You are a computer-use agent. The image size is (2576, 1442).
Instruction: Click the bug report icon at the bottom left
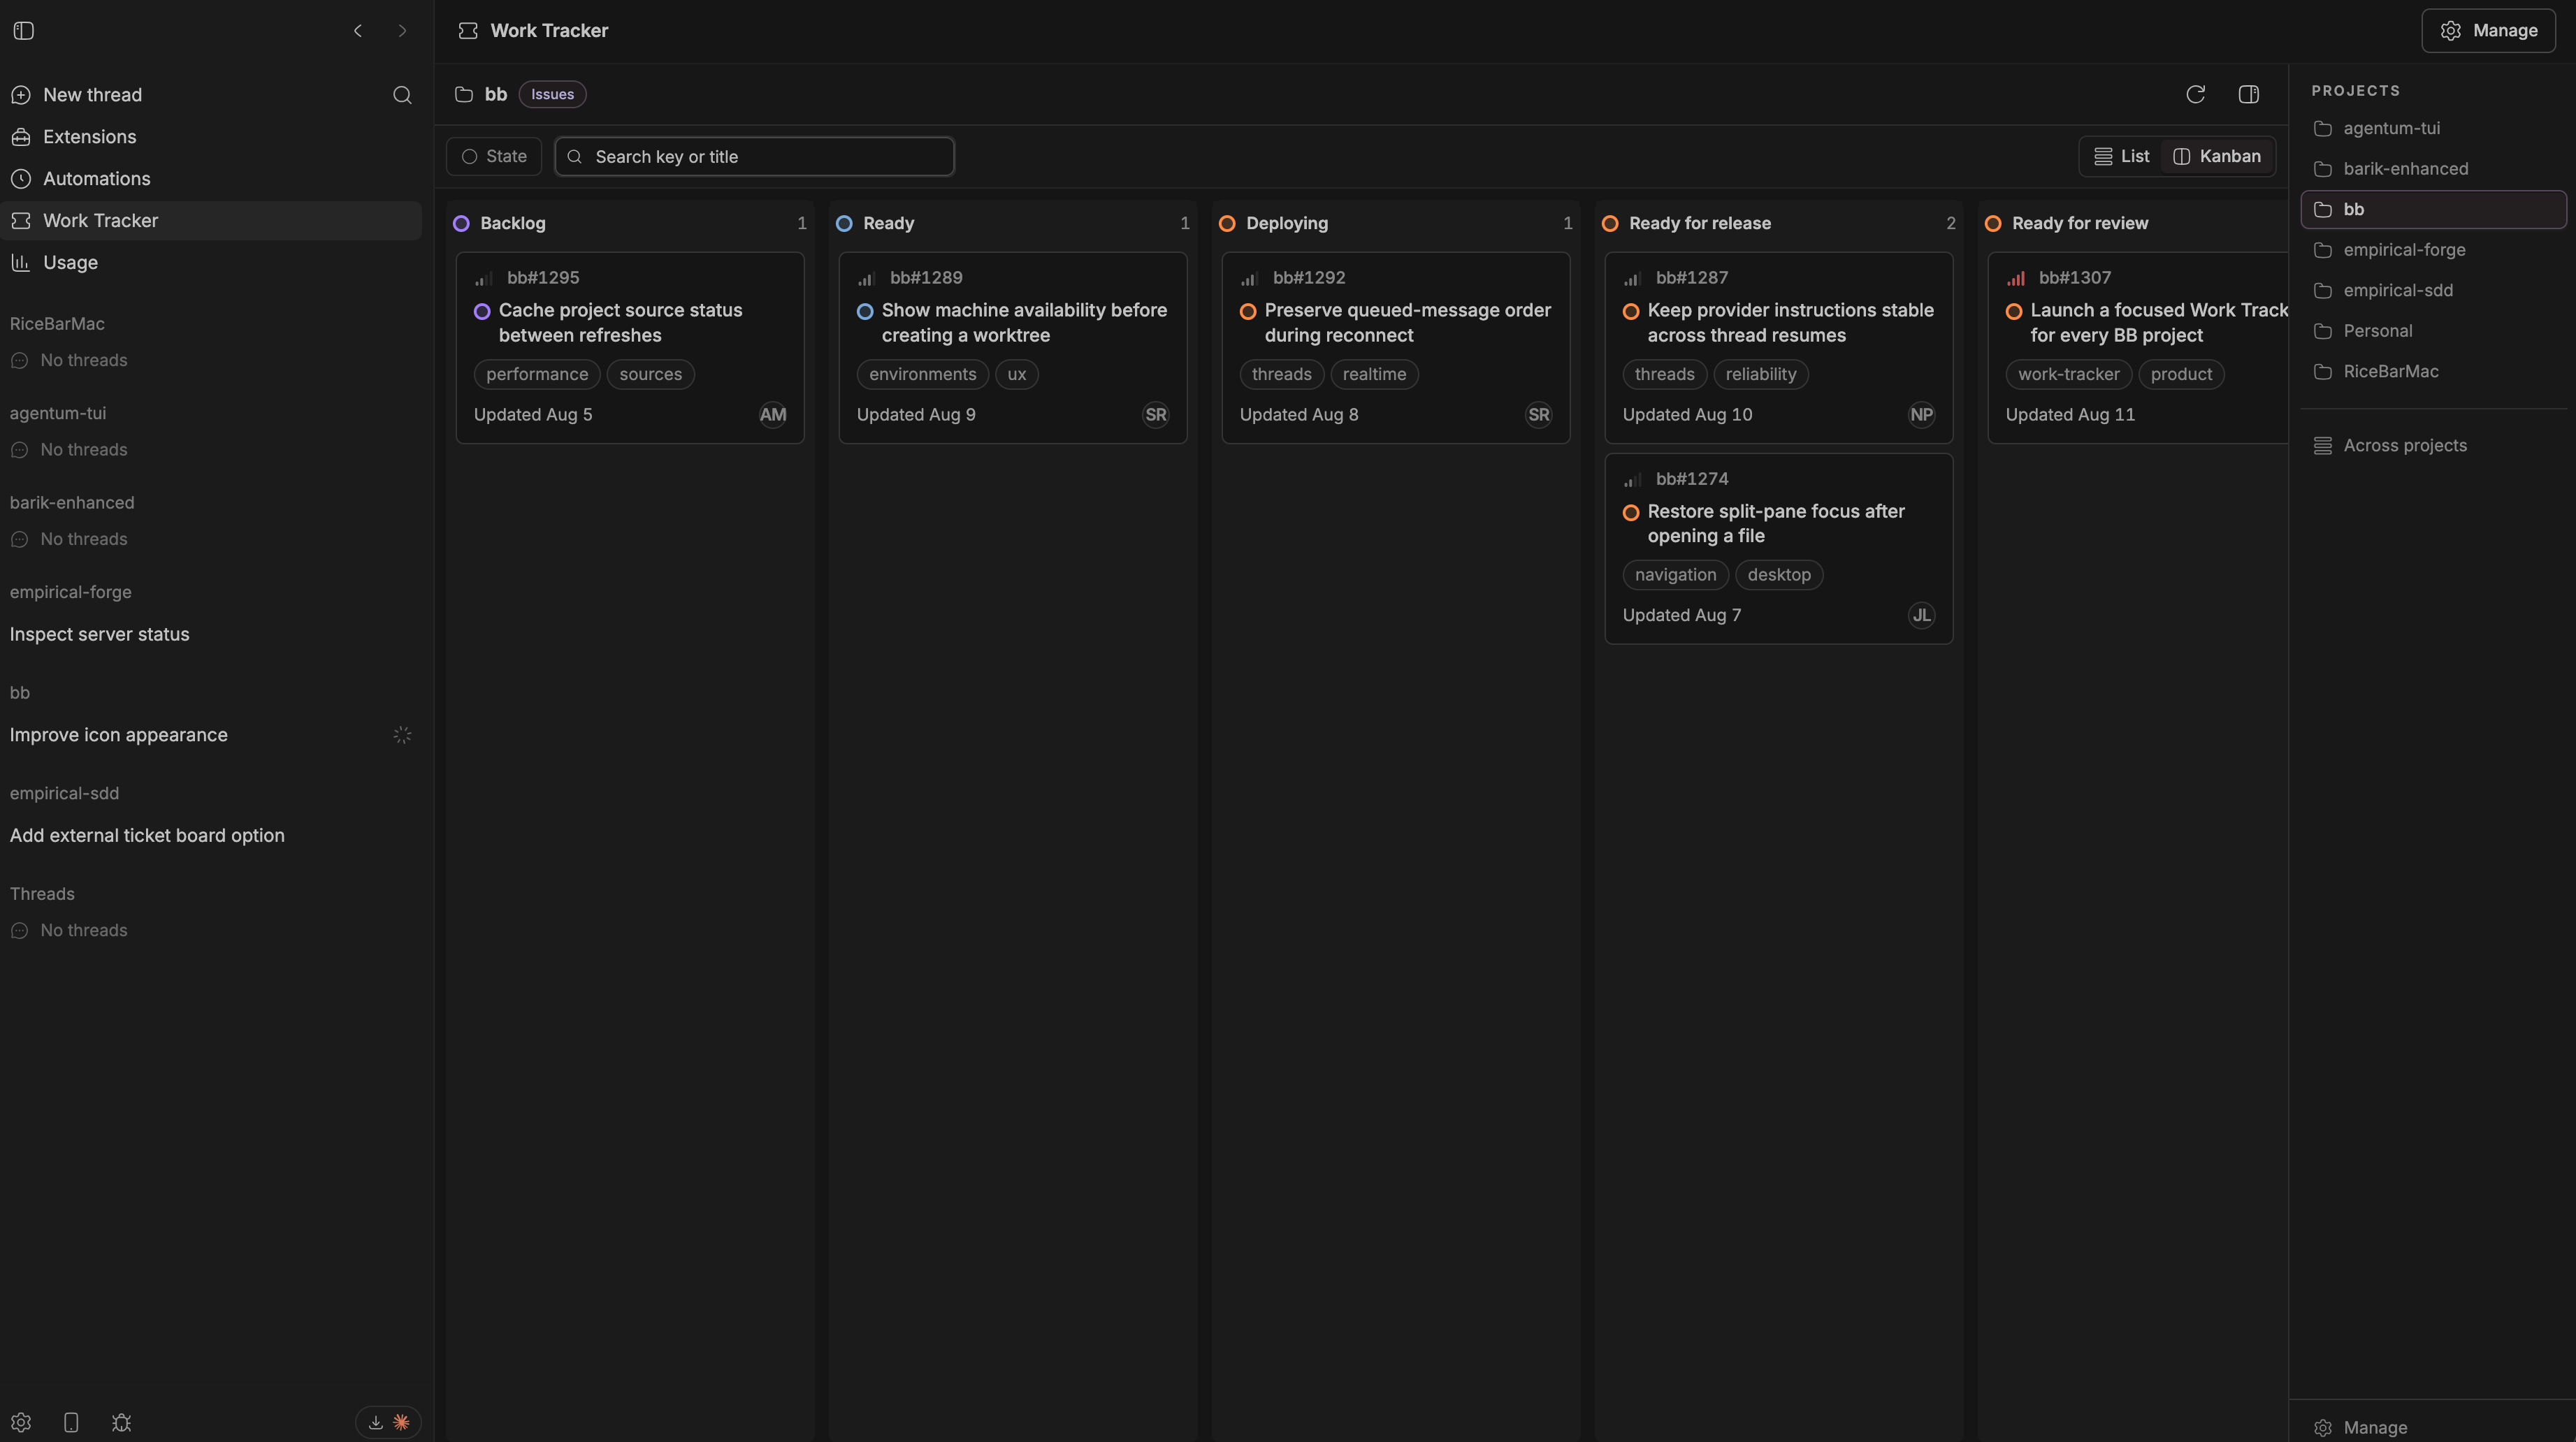point(121,1422)
